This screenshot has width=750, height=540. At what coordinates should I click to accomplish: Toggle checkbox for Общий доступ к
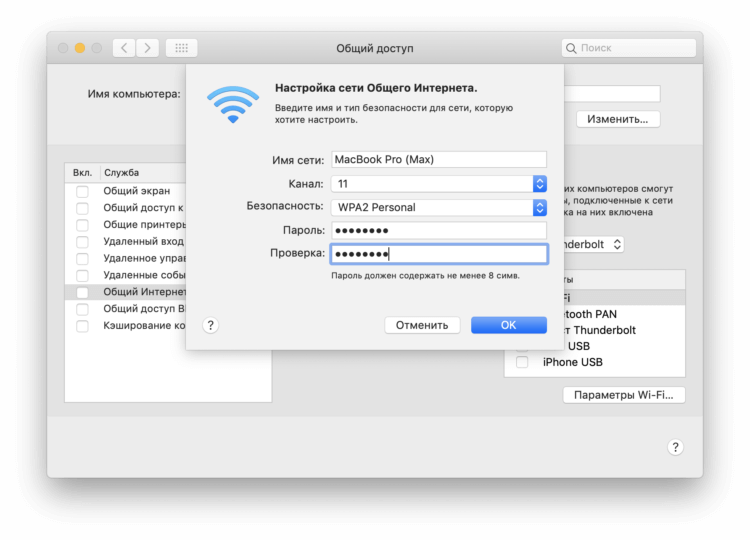click(x=82, y=208)
